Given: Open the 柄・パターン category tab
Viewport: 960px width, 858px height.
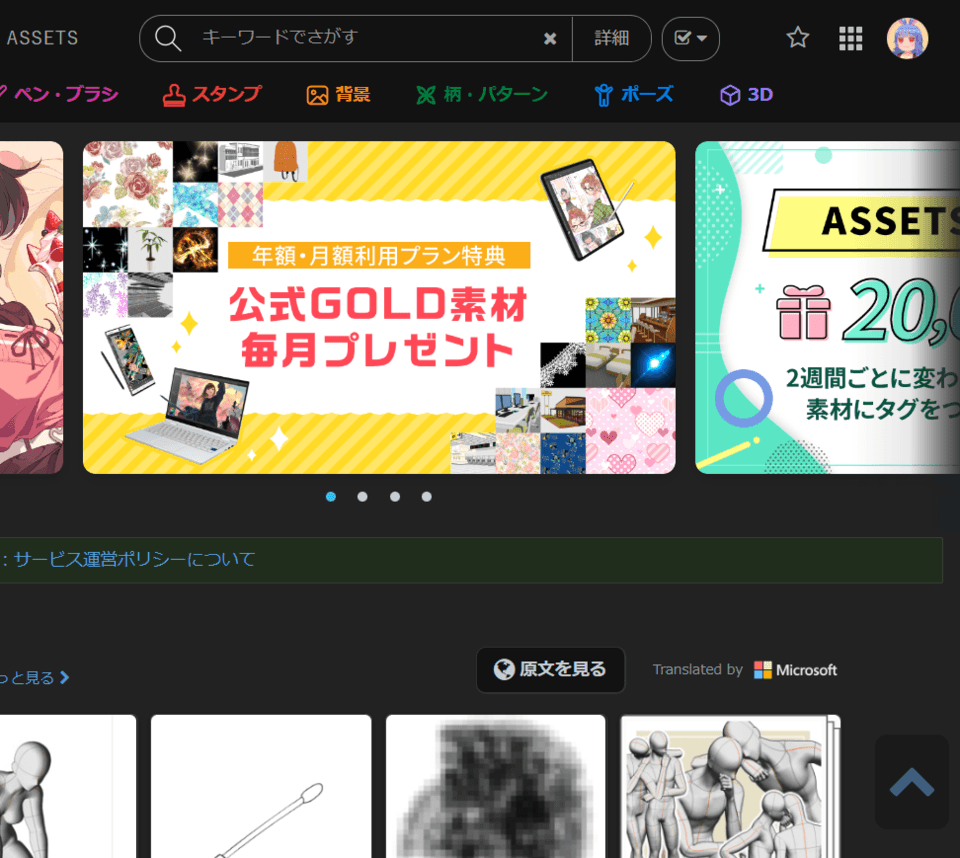Looking at the screenshot, I should click(482, 95).
